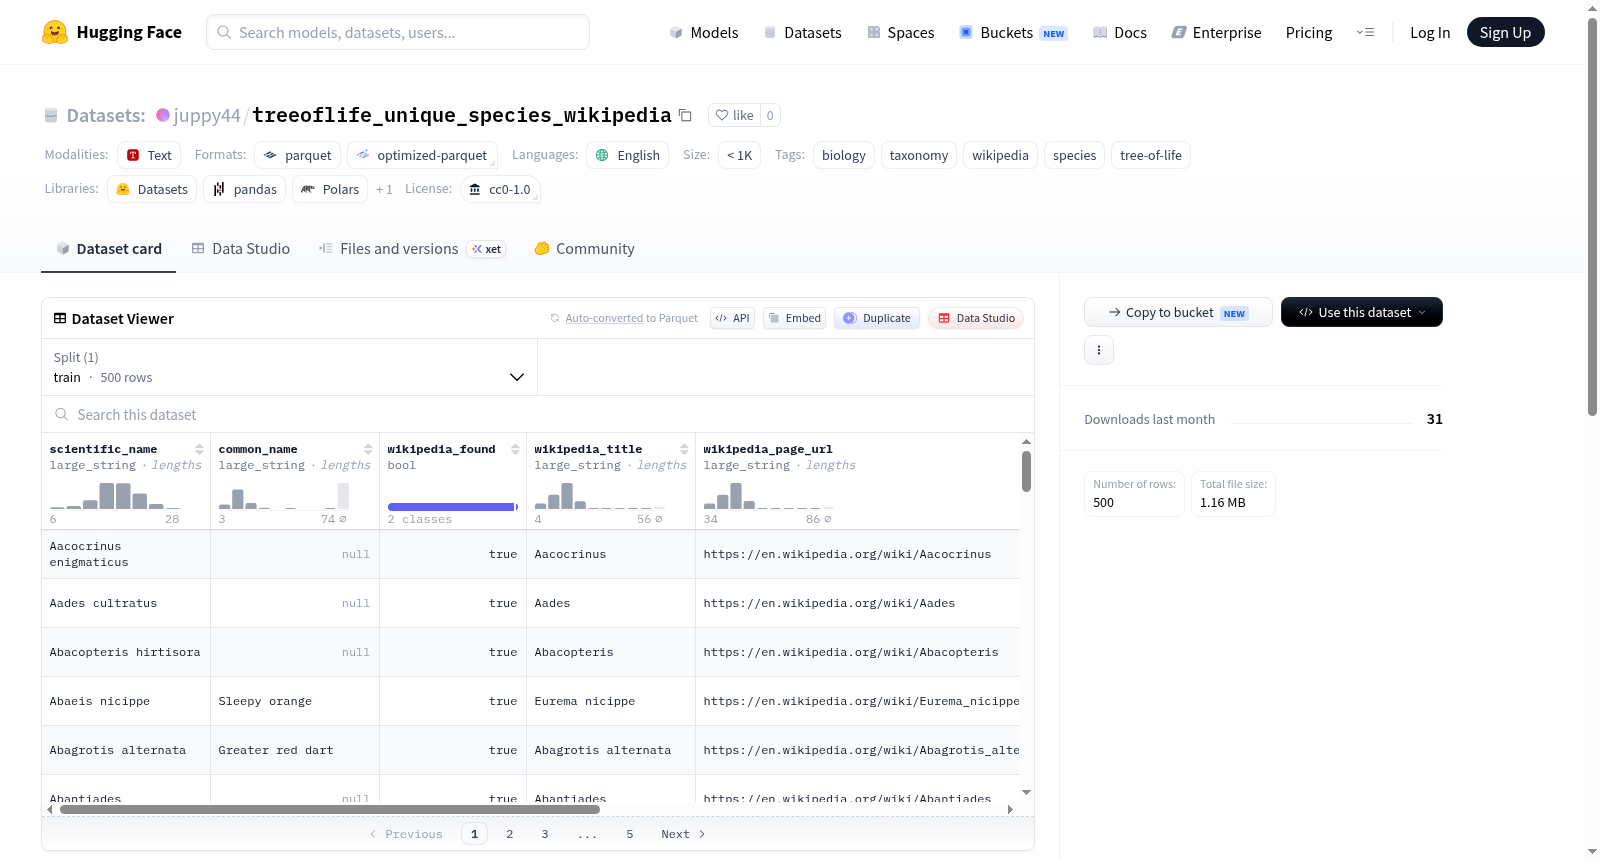
Task: Go to page 2 of the table
Action: [510, 834]
